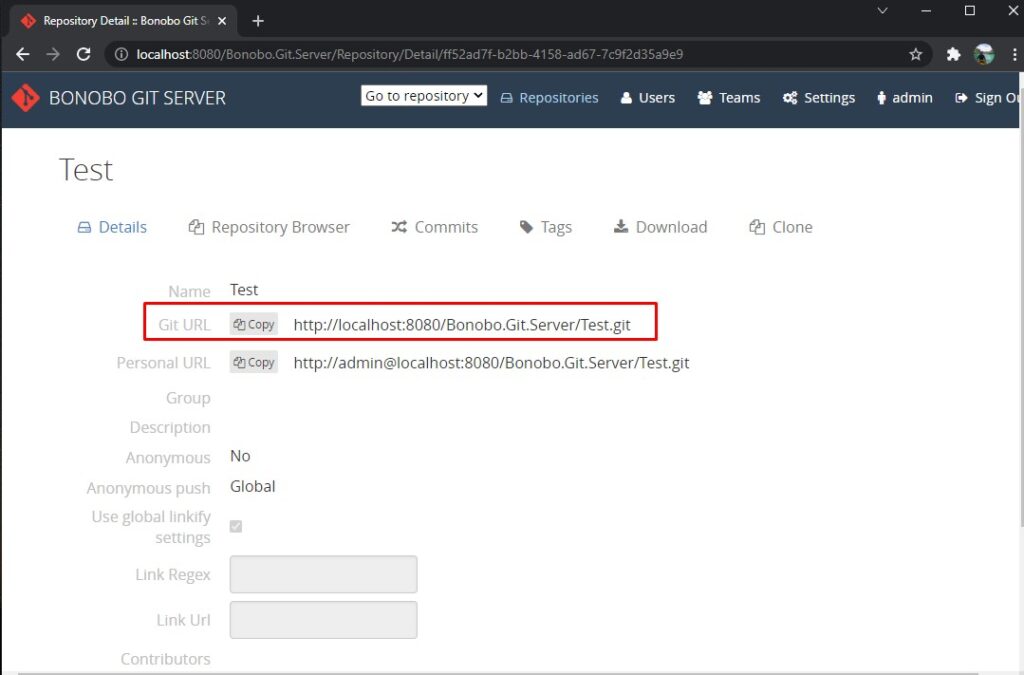This screenshot has width=1024, height=675.
Task: Click the Link Regex input field
Action: pyautogui.click(x=323, y=574)
